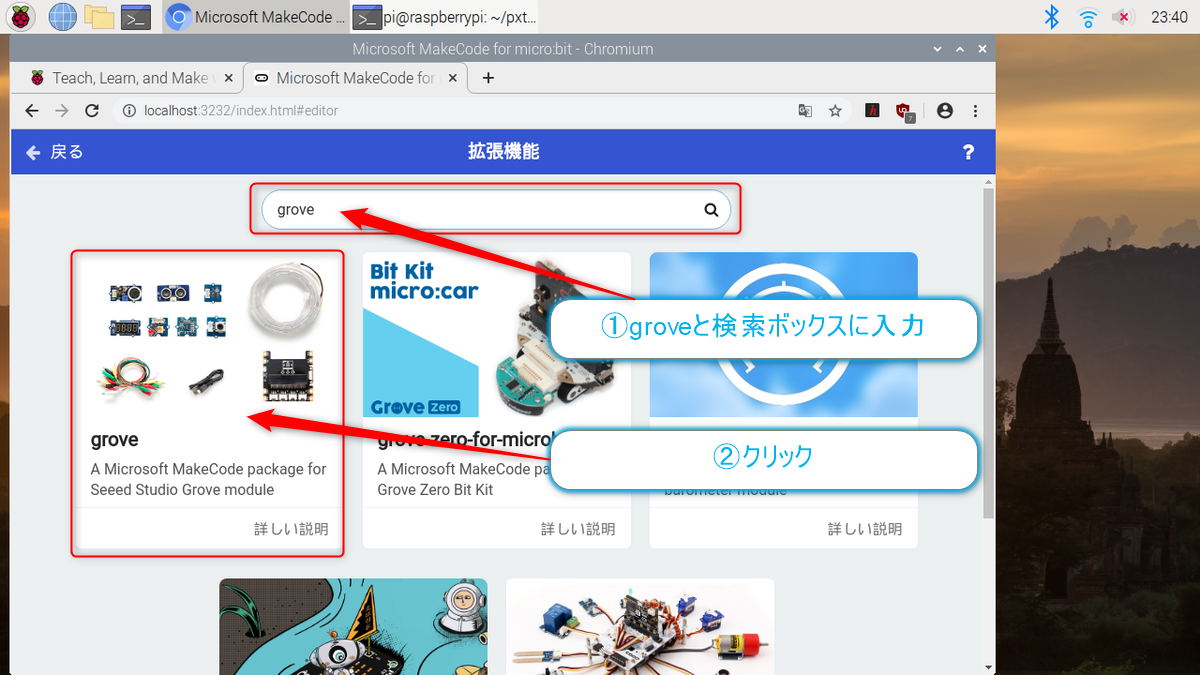Open the uBlock shield extension icon

pos(905,112)
